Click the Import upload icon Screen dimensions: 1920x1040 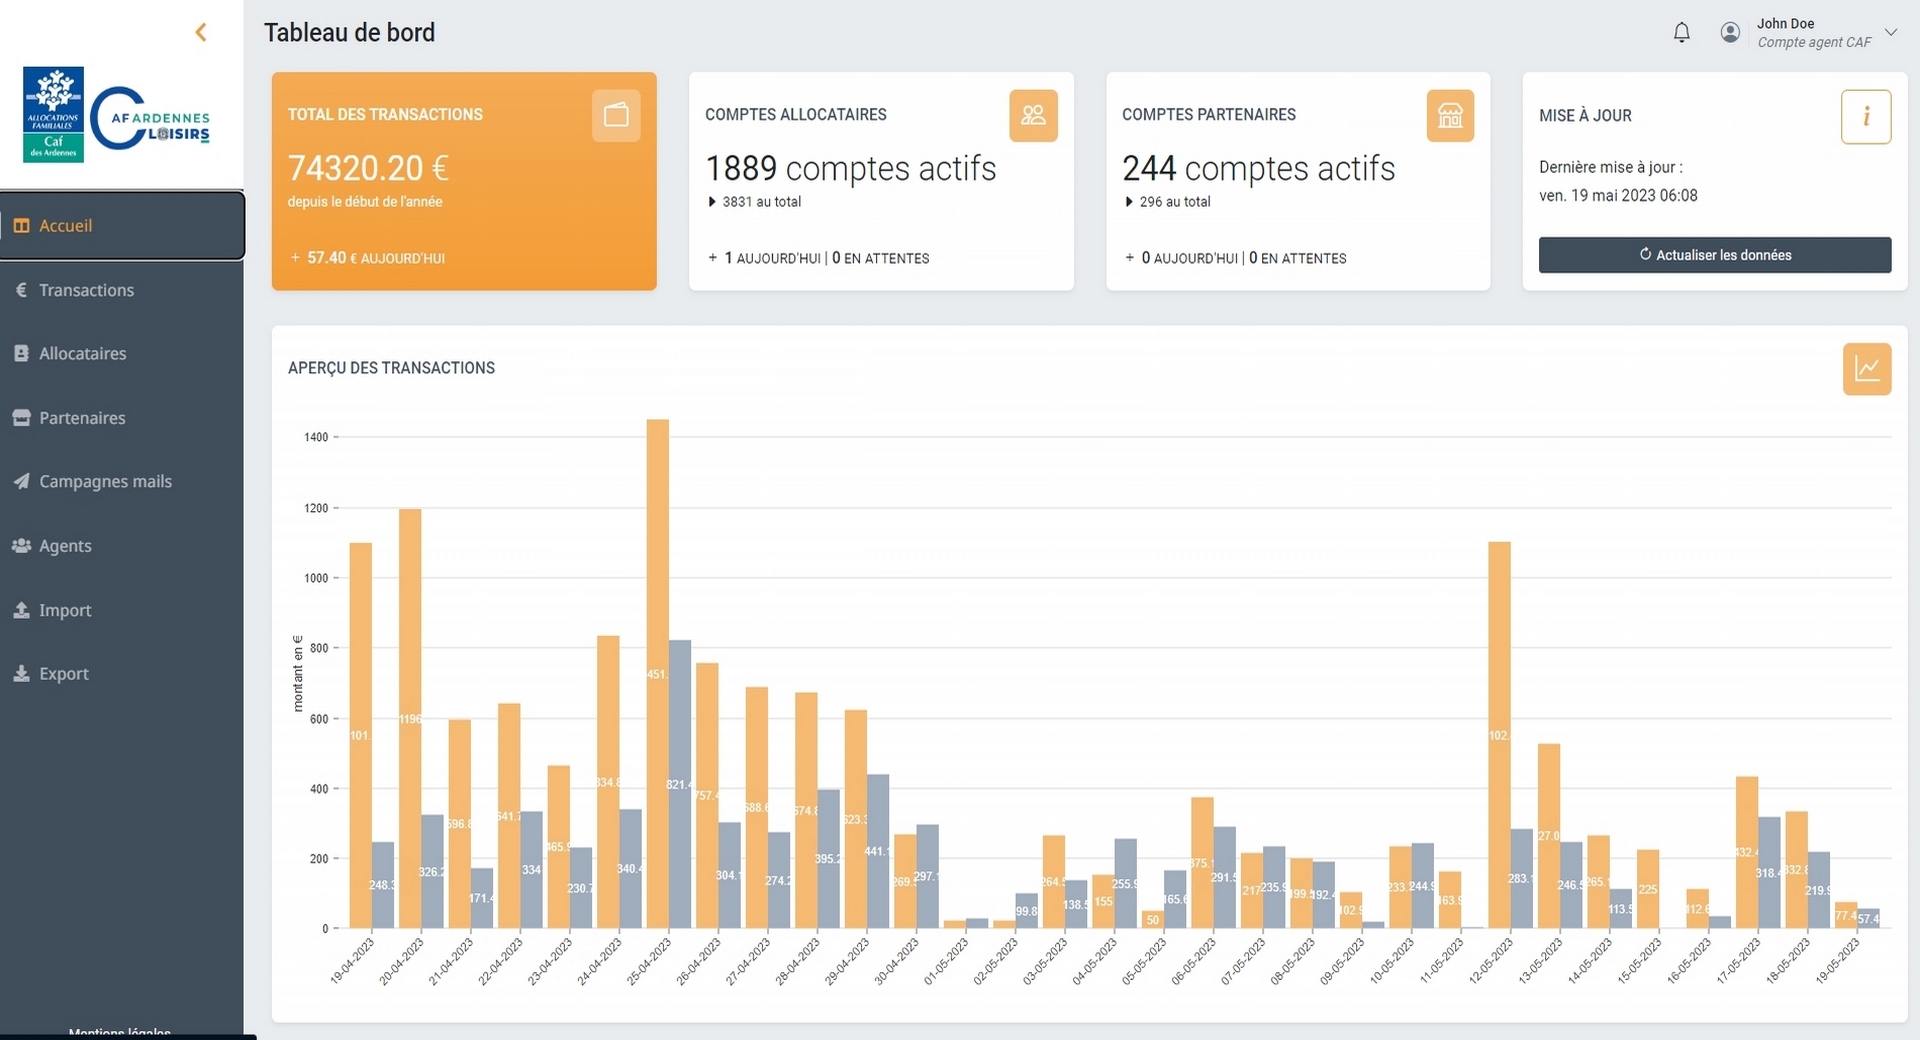(21, 609)
